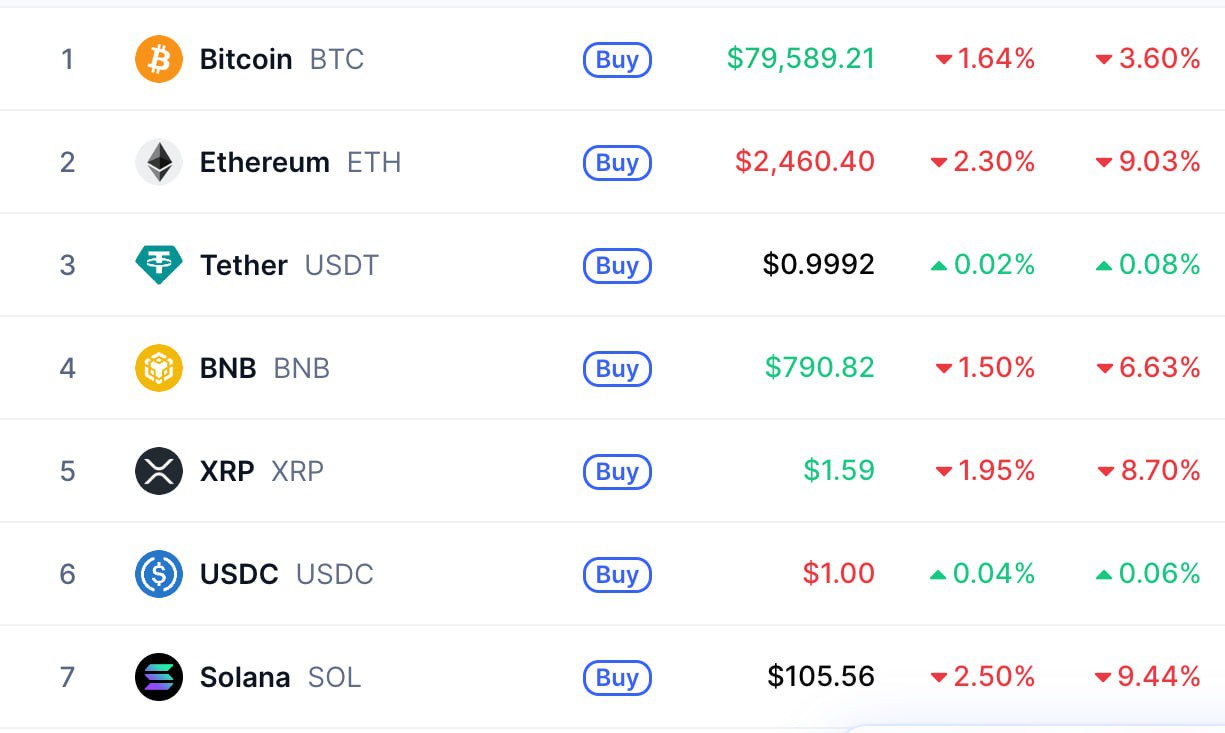
Task: Click the yellow BNB logo icon
Action: (159, 368)
